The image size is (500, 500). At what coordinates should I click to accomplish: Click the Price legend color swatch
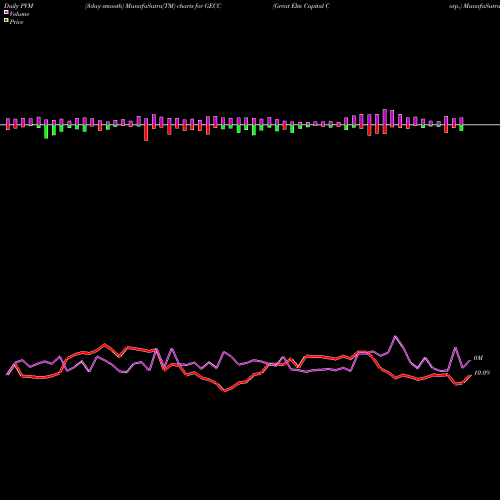point(6,21)
